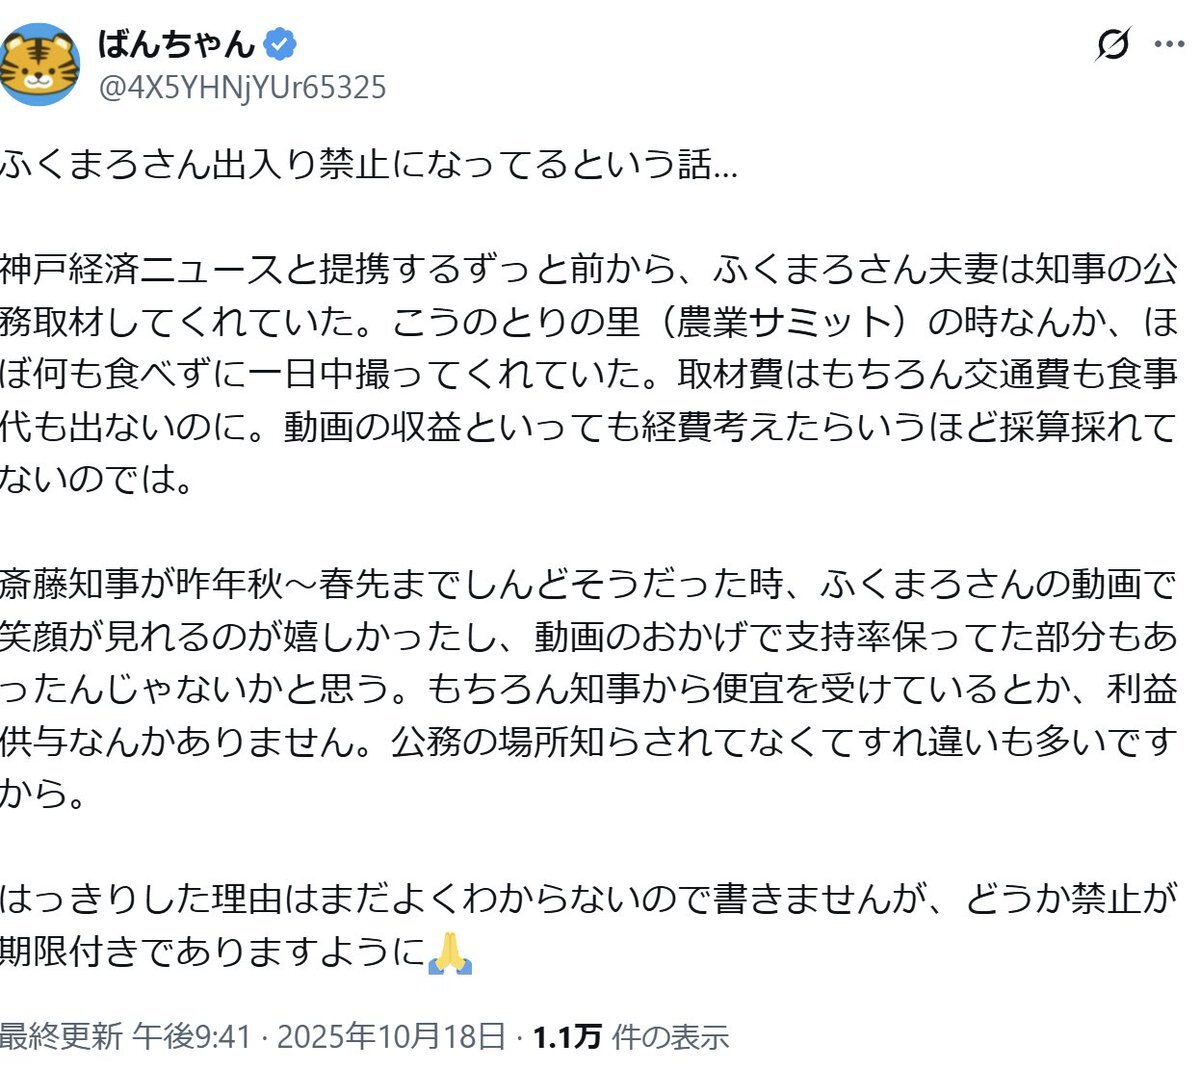Viewport: 1200px width, 1070px height.
Task: Open the Grok explain-post icon
Action: point(1112,45)
